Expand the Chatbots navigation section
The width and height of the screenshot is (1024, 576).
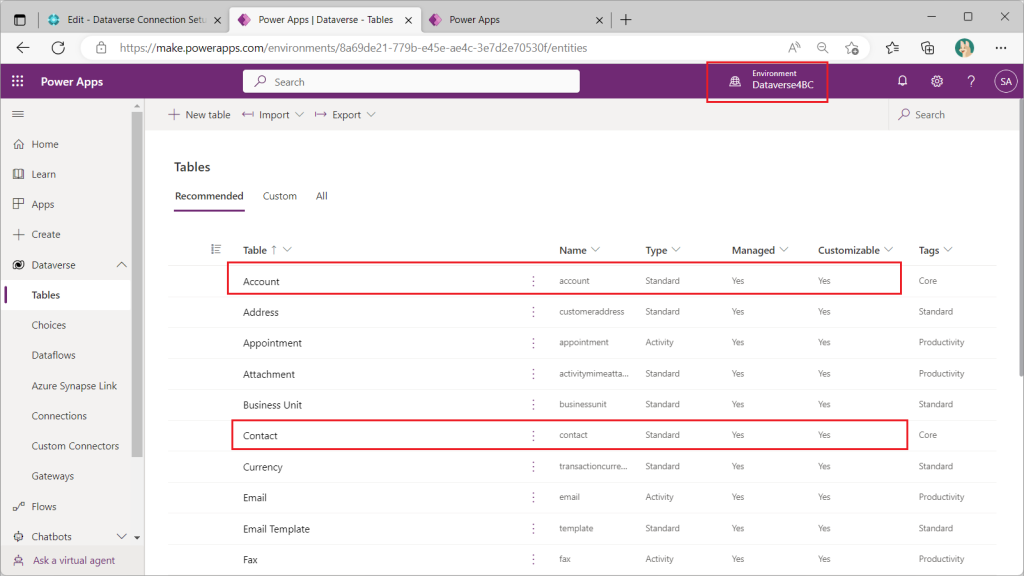click(121, 536)
